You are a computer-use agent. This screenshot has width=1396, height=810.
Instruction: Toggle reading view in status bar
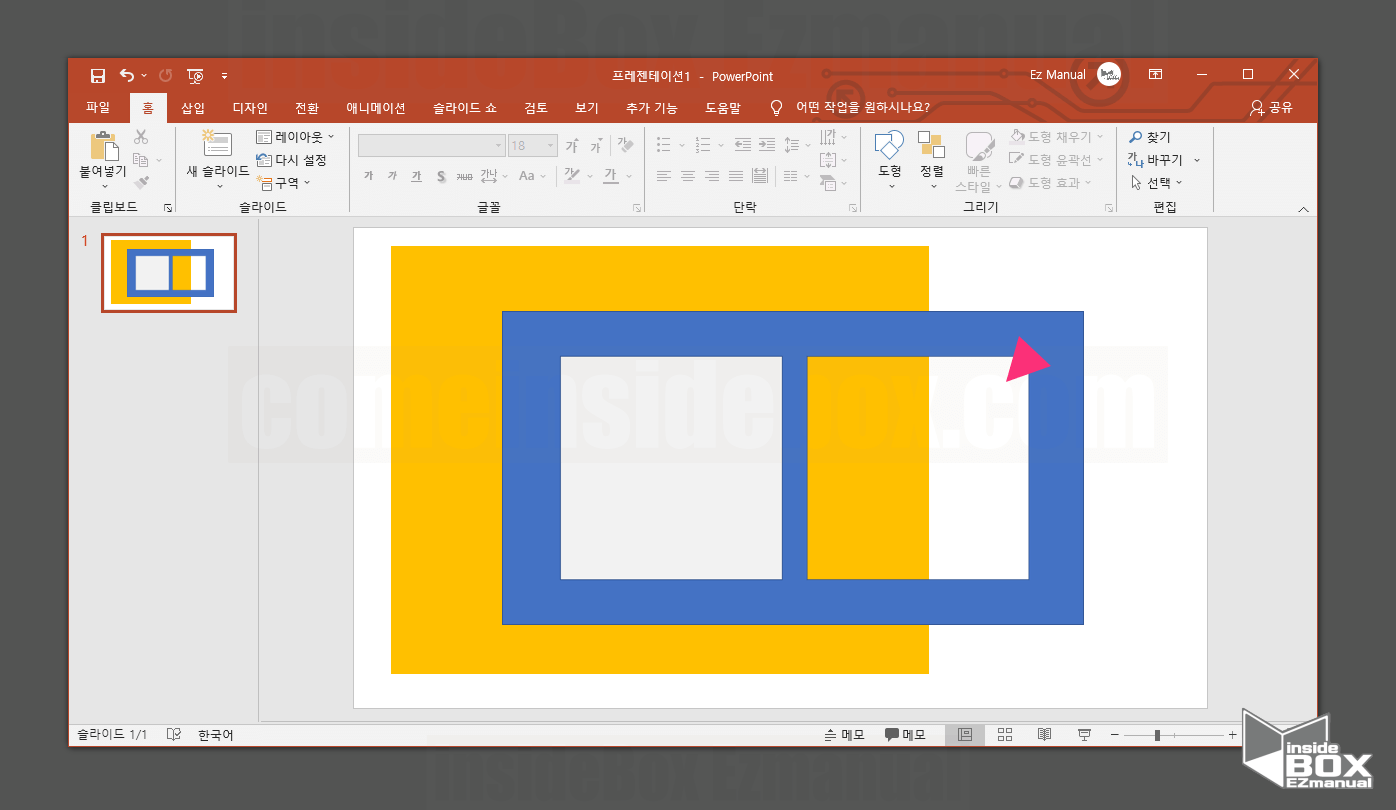pyautogui.click(x=1044, y=735)
